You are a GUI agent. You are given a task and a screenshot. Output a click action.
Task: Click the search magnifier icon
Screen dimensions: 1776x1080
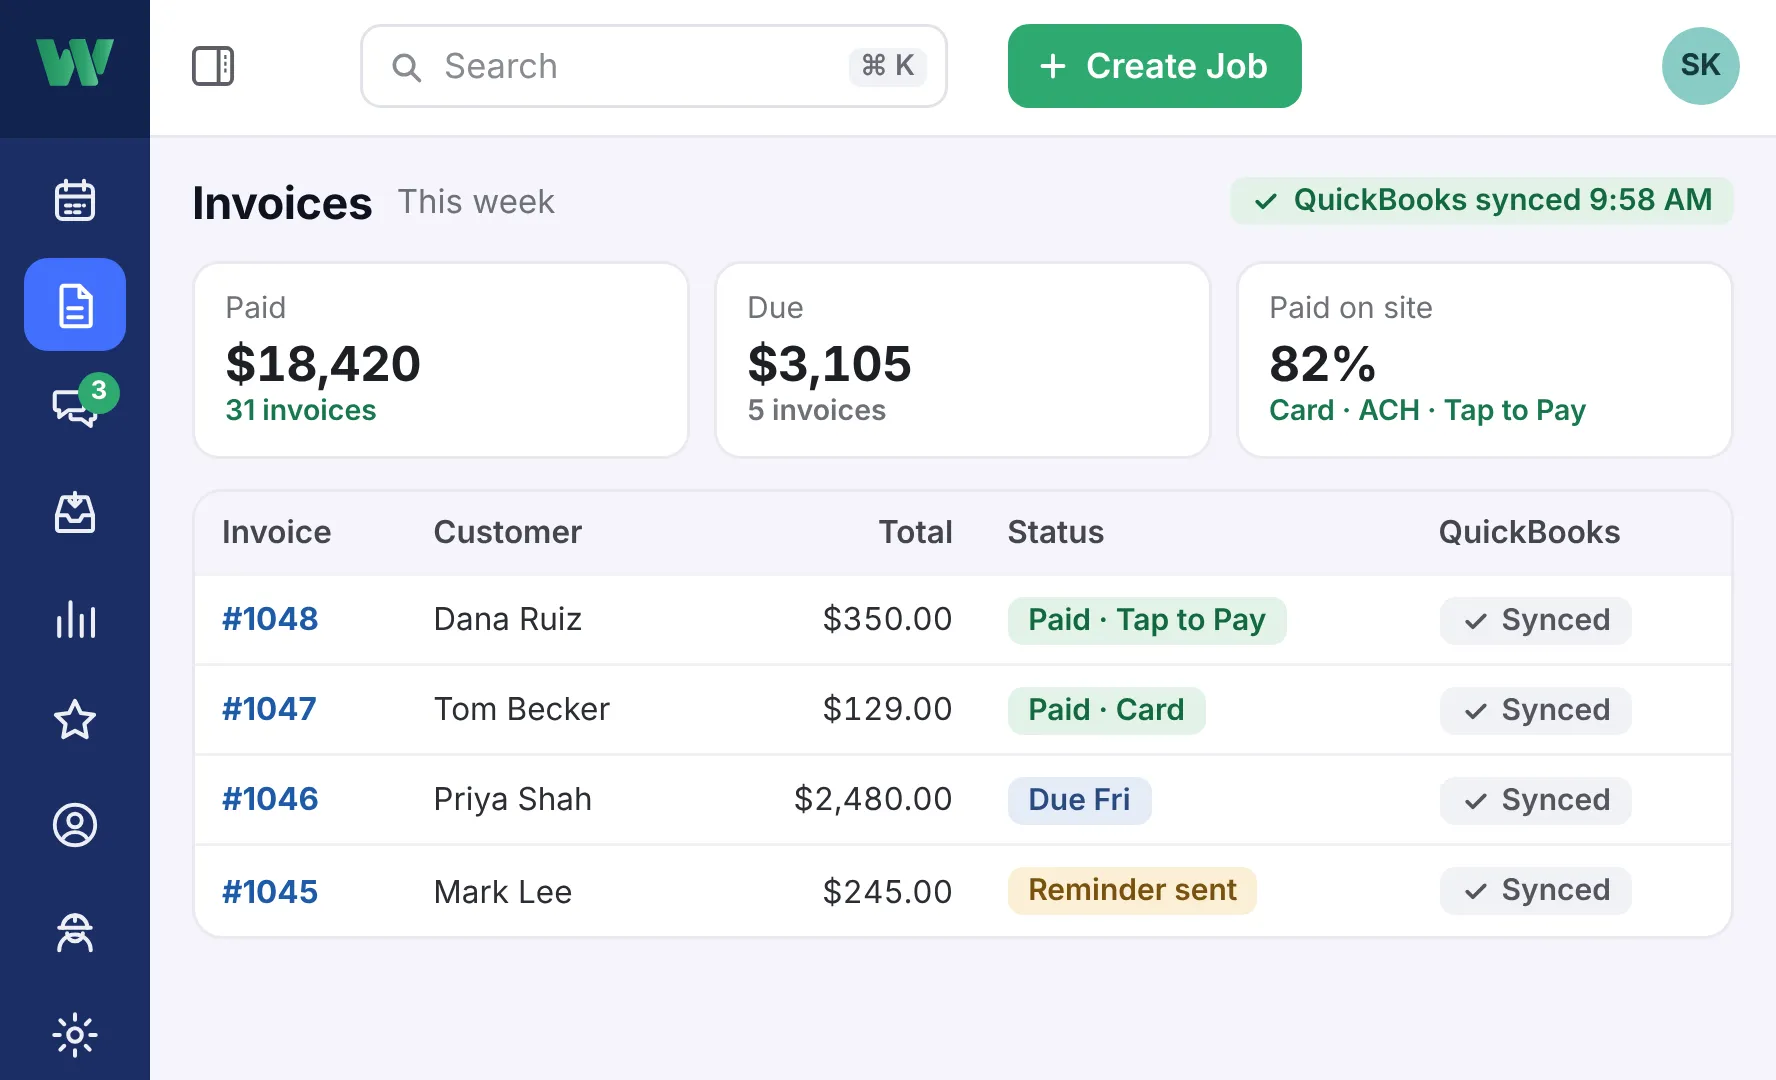point(406,67)
